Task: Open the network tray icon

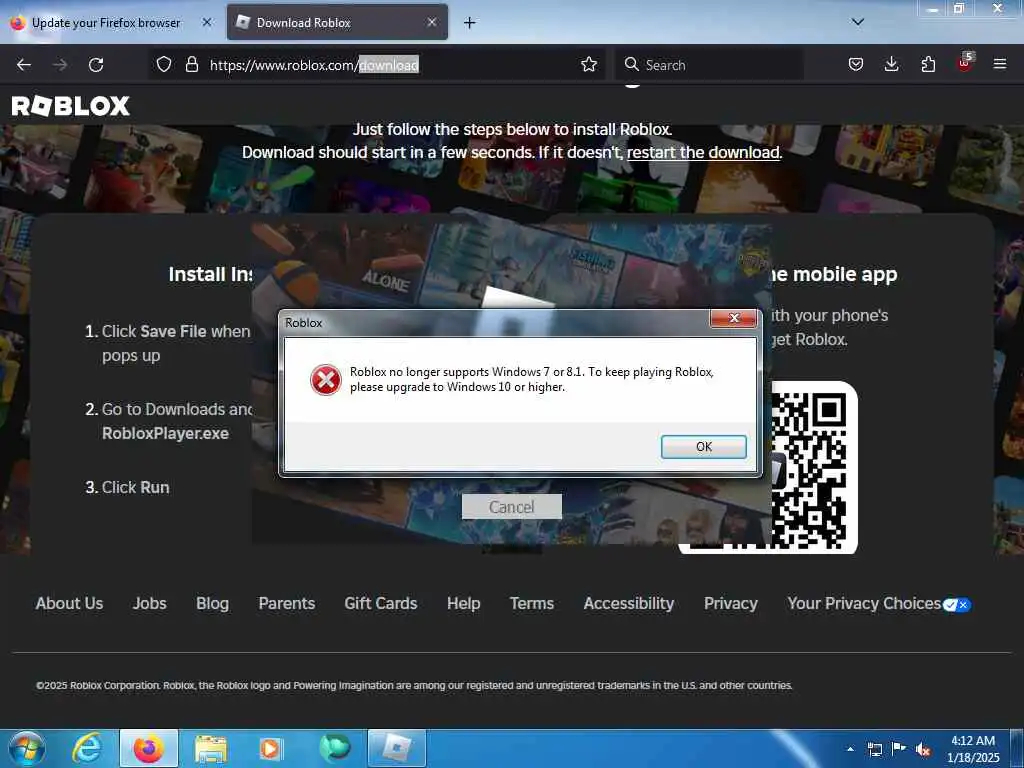Action: 874,749
